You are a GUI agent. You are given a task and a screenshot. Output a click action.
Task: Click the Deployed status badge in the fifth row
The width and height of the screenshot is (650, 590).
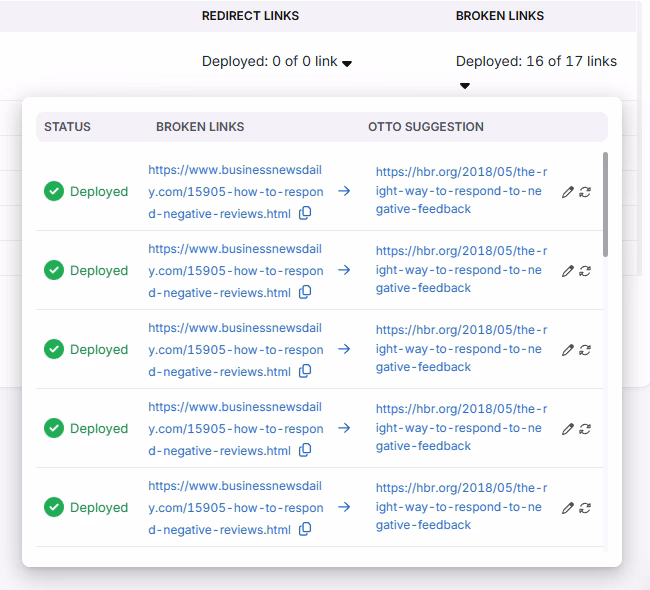pyautogui.click(x=86, y=508)
